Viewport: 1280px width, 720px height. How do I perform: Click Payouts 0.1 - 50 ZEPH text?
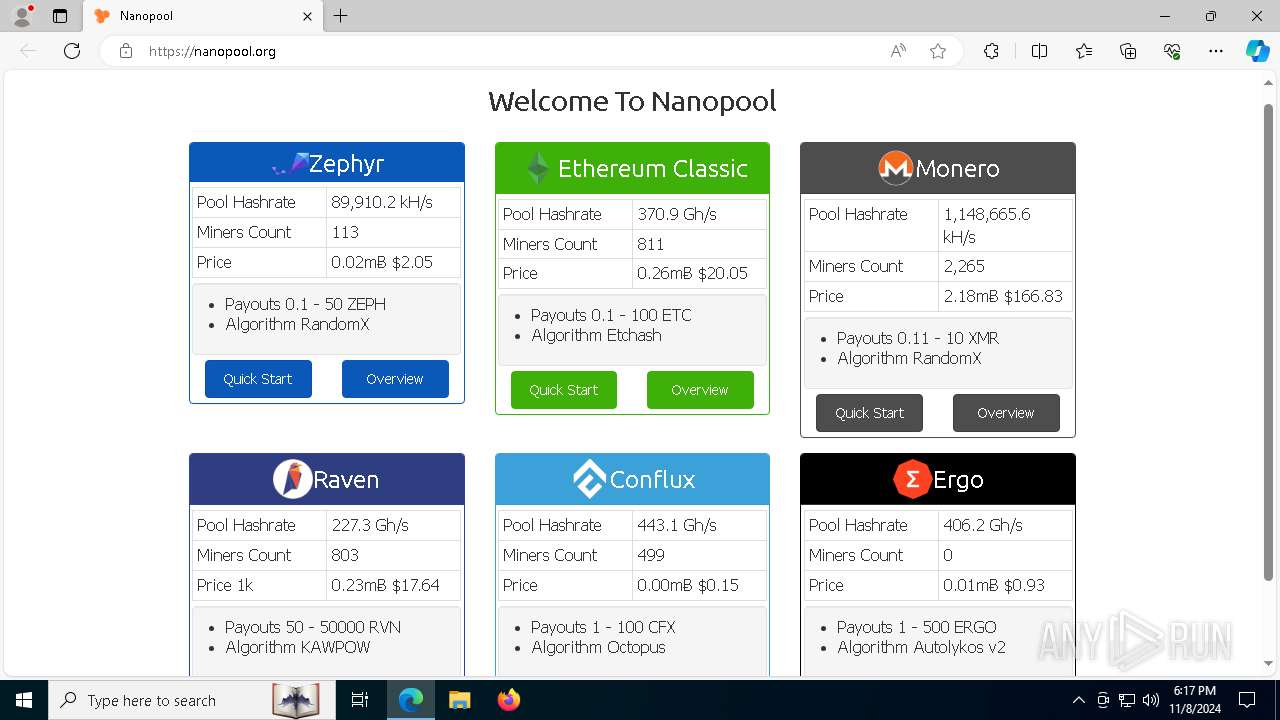pos(305,304)
